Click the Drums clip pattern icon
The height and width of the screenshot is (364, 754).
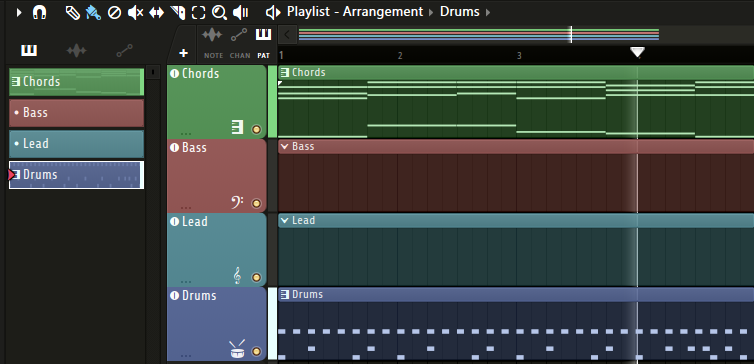point(285,295)
